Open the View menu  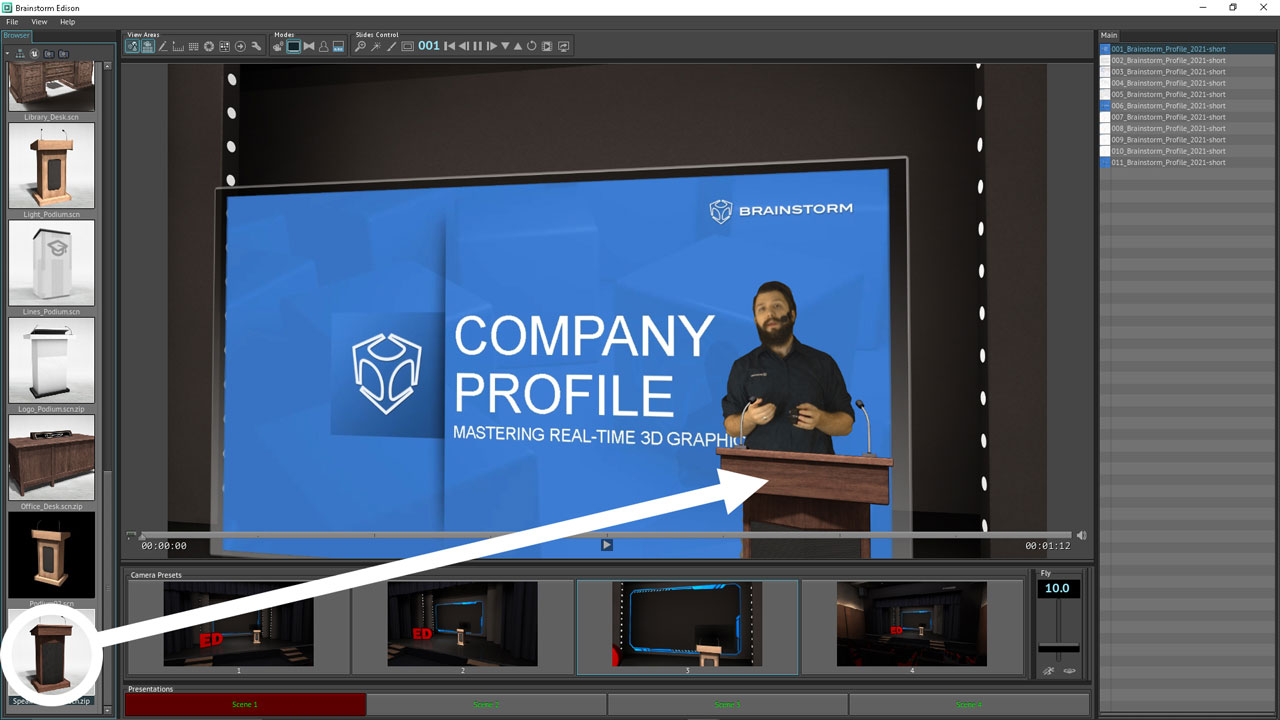point(39,21)
